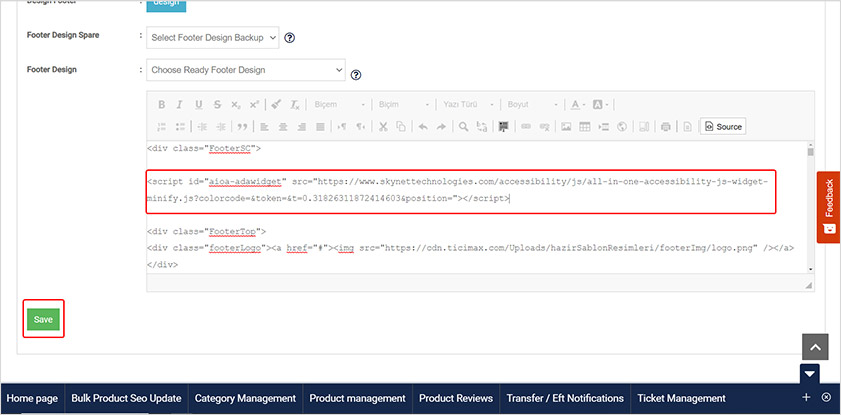
Task: Click the blue design button
Action: point(166,5)
